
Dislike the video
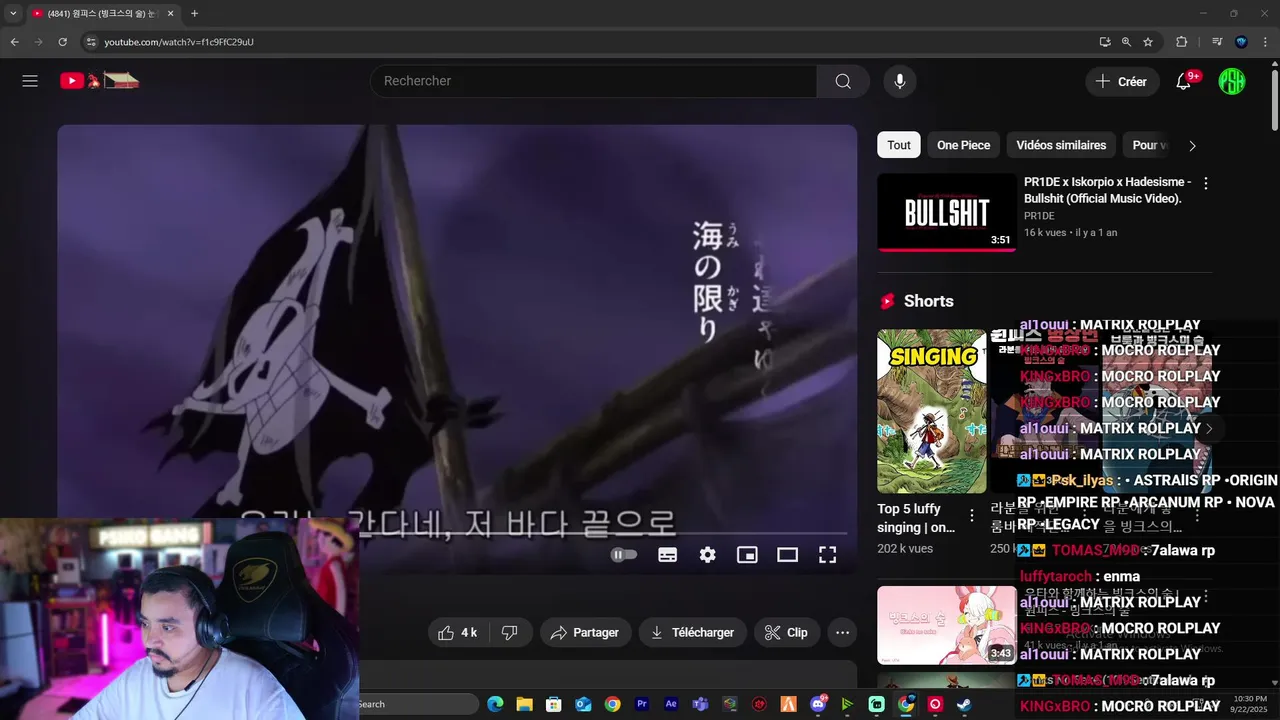(x=510, y=632)
